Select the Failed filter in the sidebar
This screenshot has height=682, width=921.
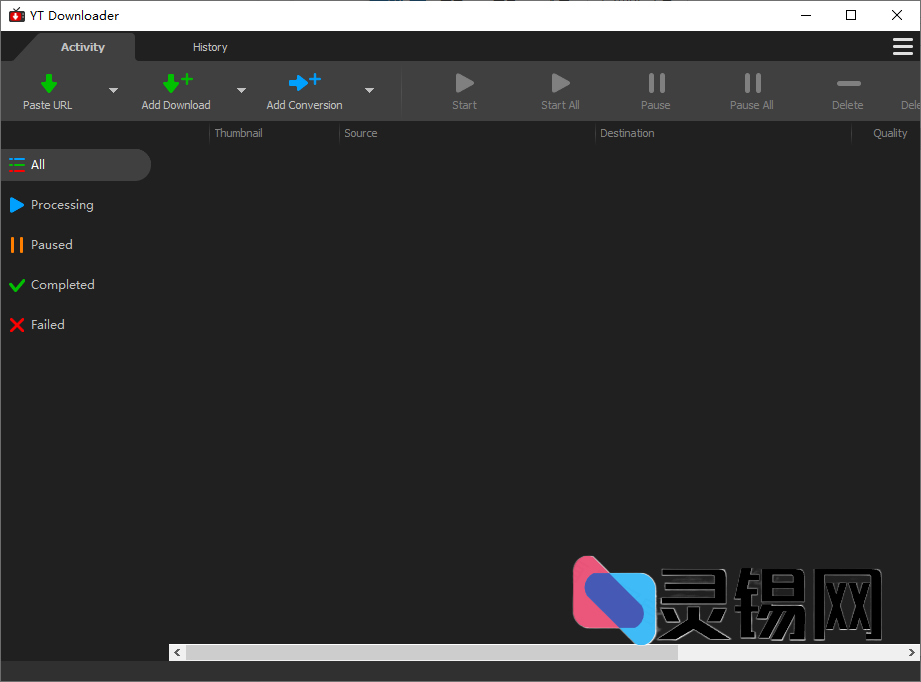pos(45,325)
